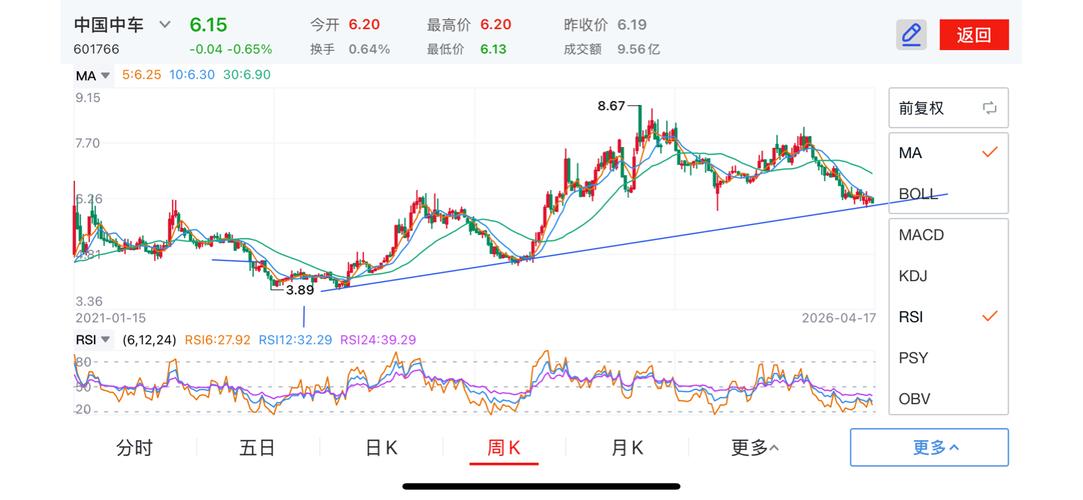The height and width of the screenshot is (500, 1083).
Task: Switch to the 周K tab
Action: [504, 448]
